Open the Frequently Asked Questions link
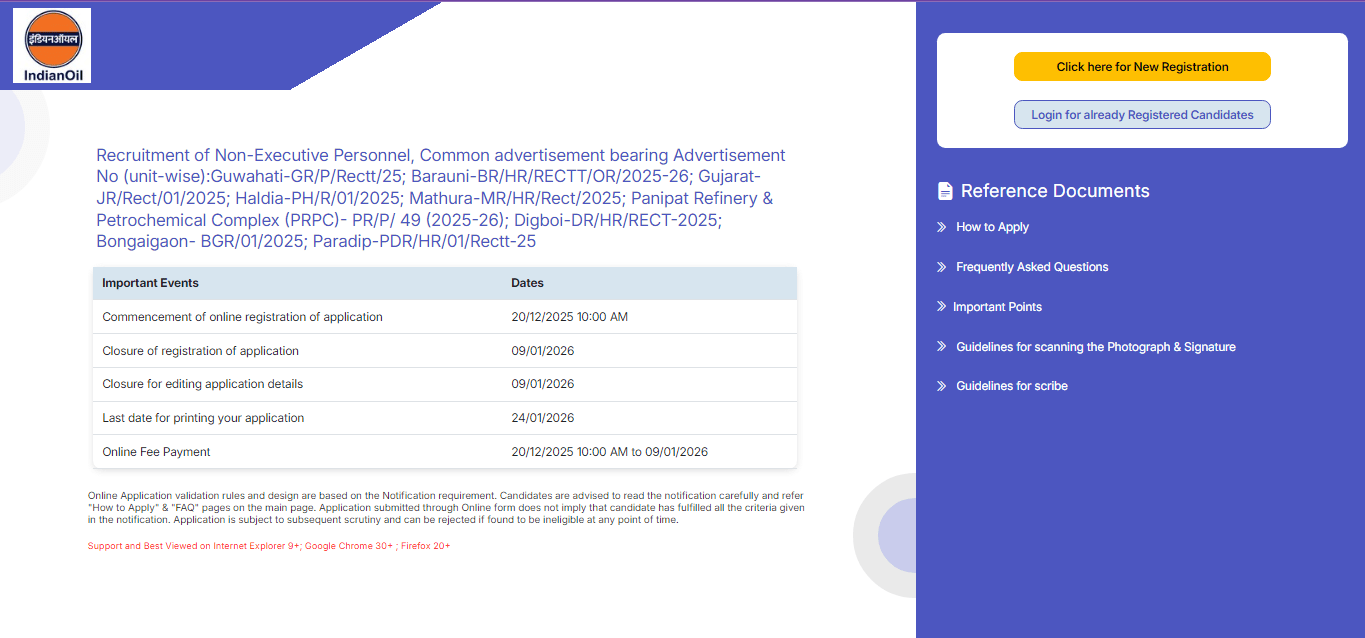Viewport: 1365px width, 638px height. 1031,267
